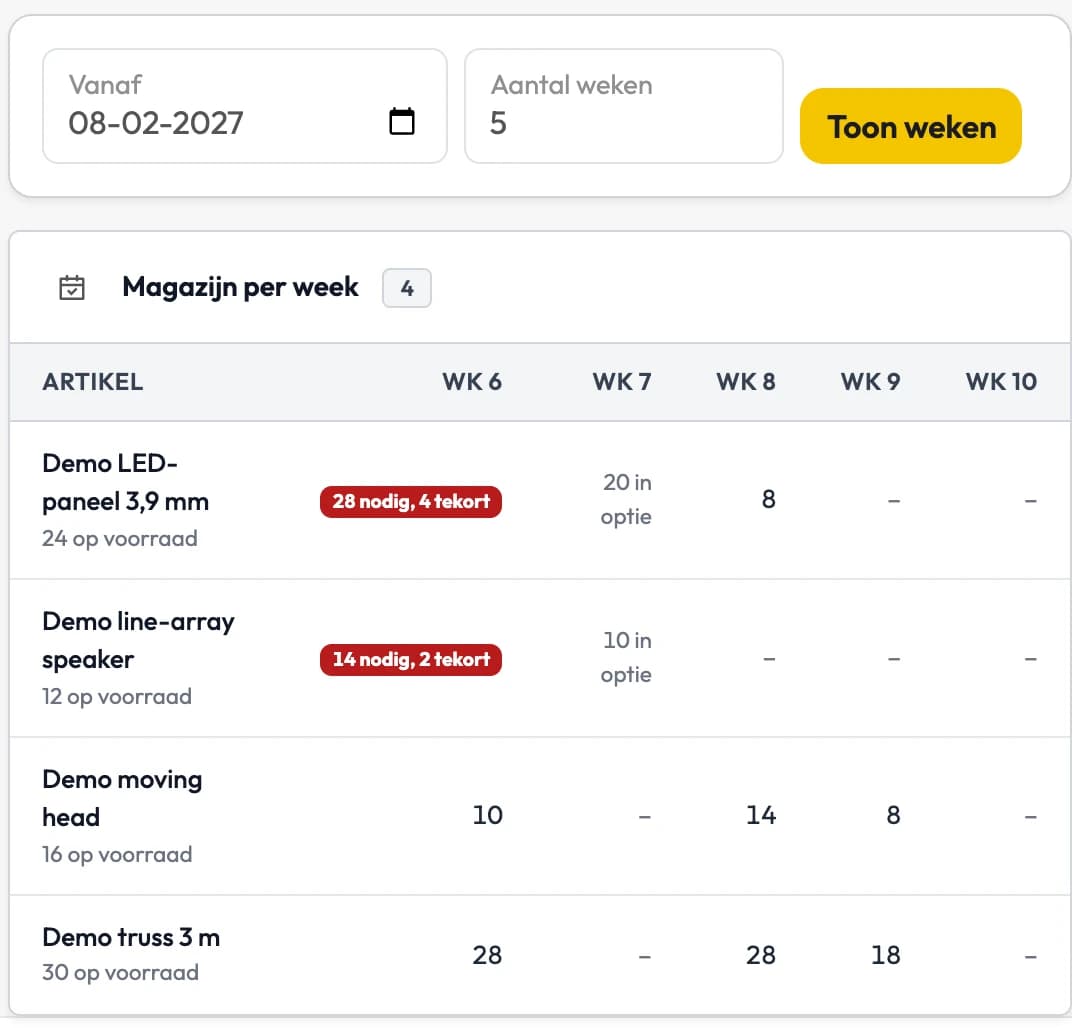Select the WK 10 column header

pyautogui.click(x=1001, y=381)
